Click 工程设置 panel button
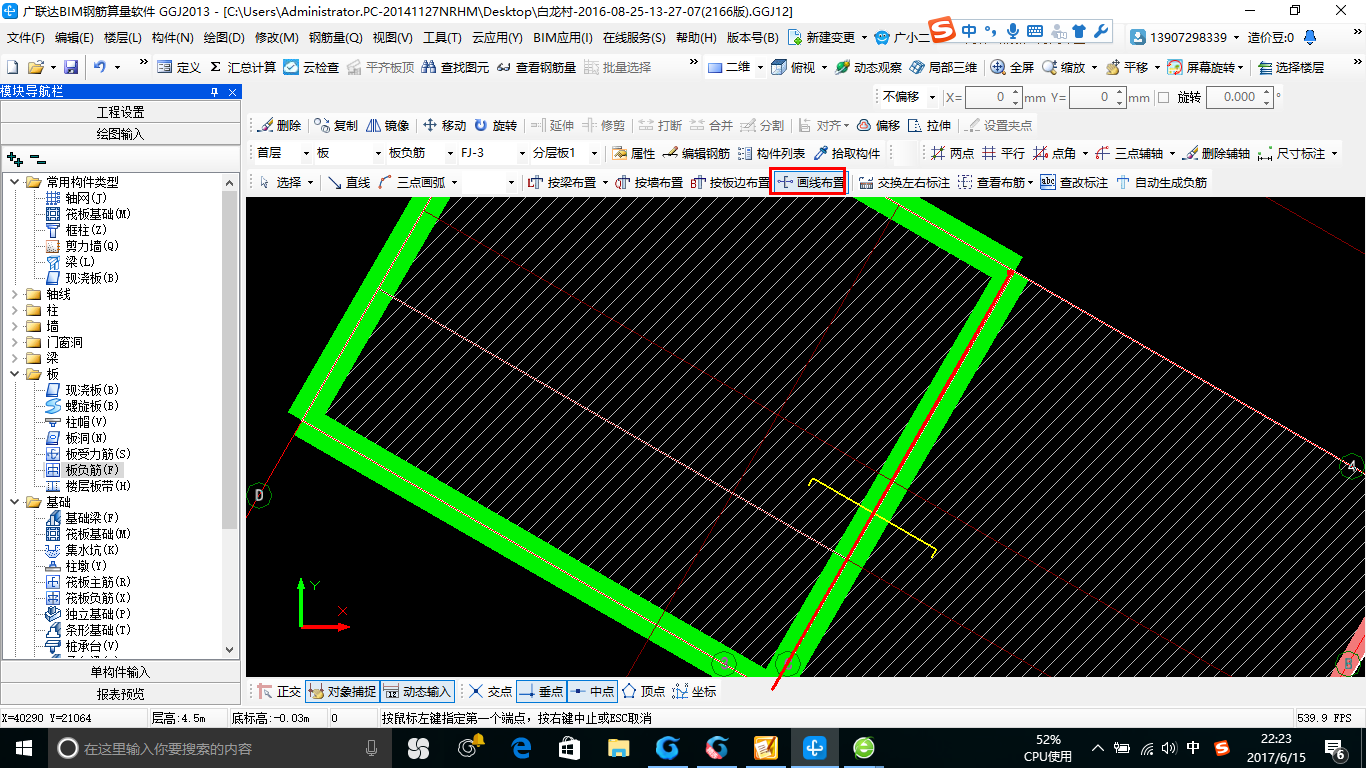Viewport: 1366px width, 768px height. (x=120, y=112)
